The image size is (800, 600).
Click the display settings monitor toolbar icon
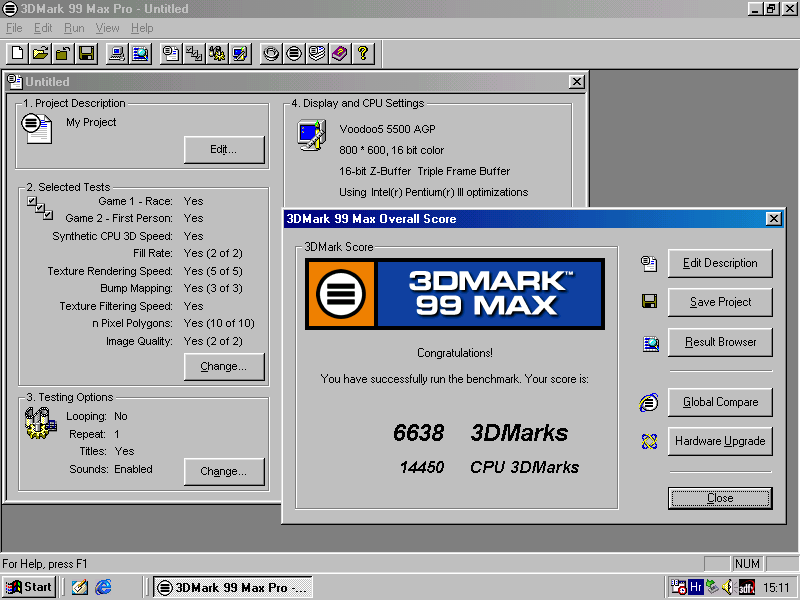[x=240, y=53]
